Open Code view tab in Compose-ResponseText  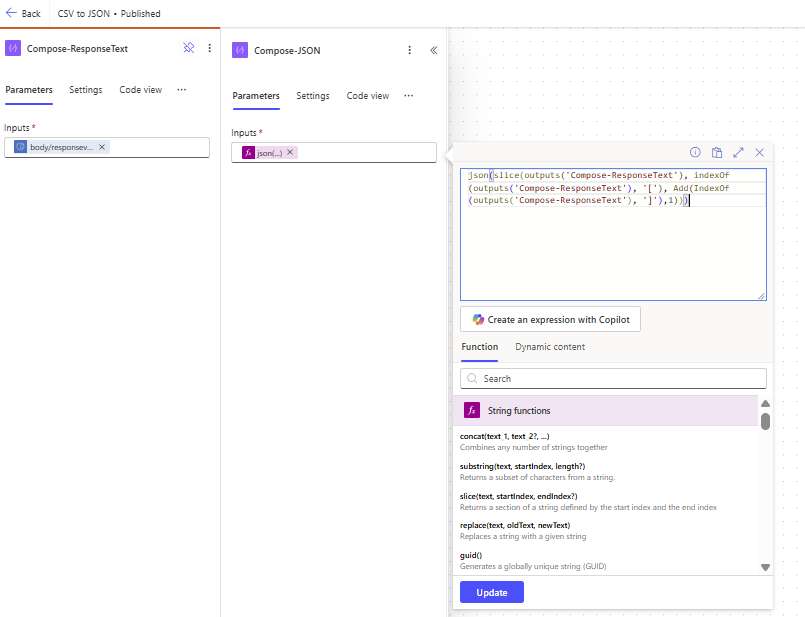pos(141,90)
